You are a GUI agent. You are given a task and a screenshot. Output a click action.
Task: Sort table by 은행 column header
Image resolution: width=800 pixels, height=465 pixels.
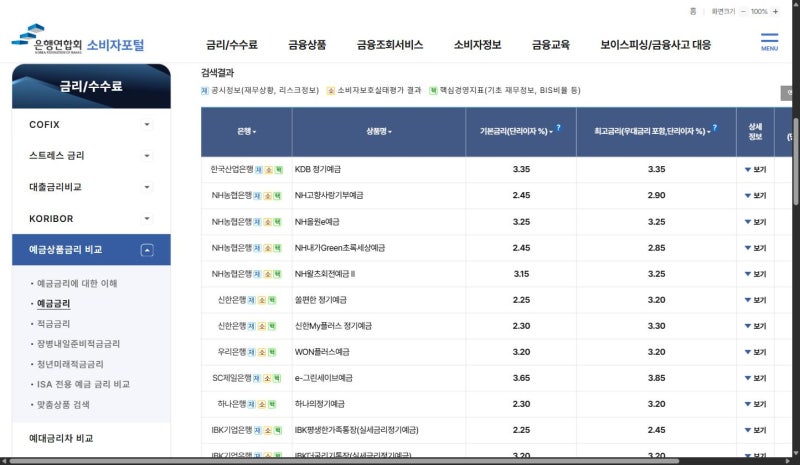[246, 132]
